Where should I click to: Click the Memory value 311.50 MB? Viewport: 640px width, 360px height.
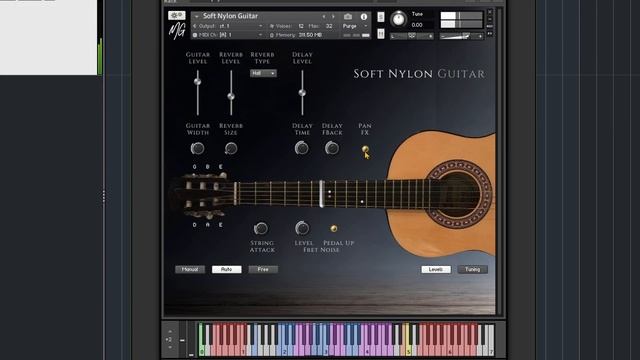coord(310,35)
